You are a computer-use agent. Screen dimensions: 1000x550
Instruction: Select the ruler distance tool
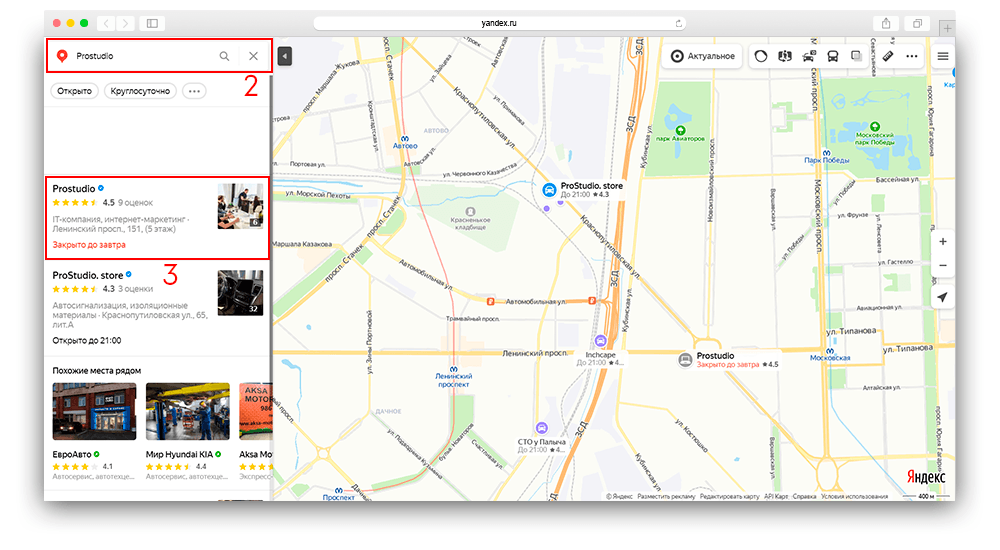tap(888, 56)
